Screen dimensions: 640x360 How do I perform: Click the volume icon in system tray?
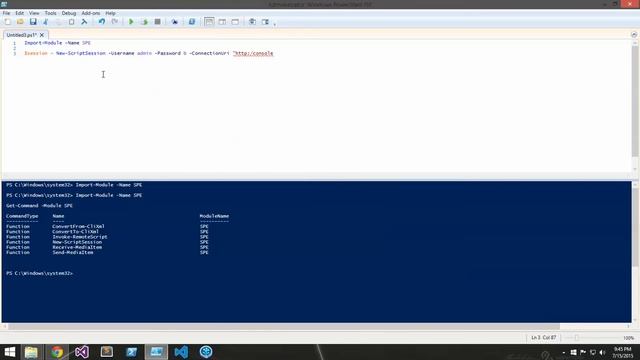point(602,352)
